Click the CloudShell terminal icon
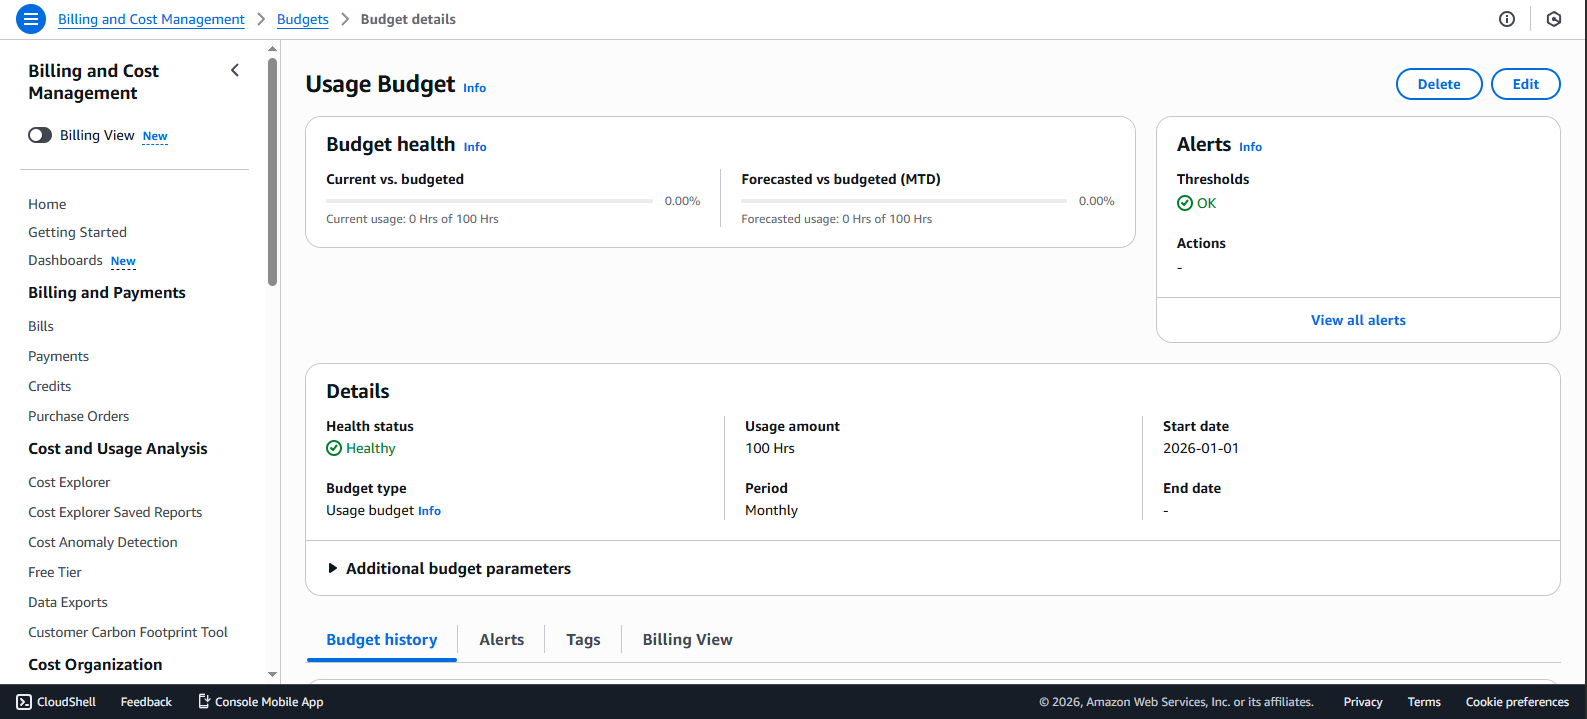This screenshot has width=1587, height=719. [x=24, y=702]
